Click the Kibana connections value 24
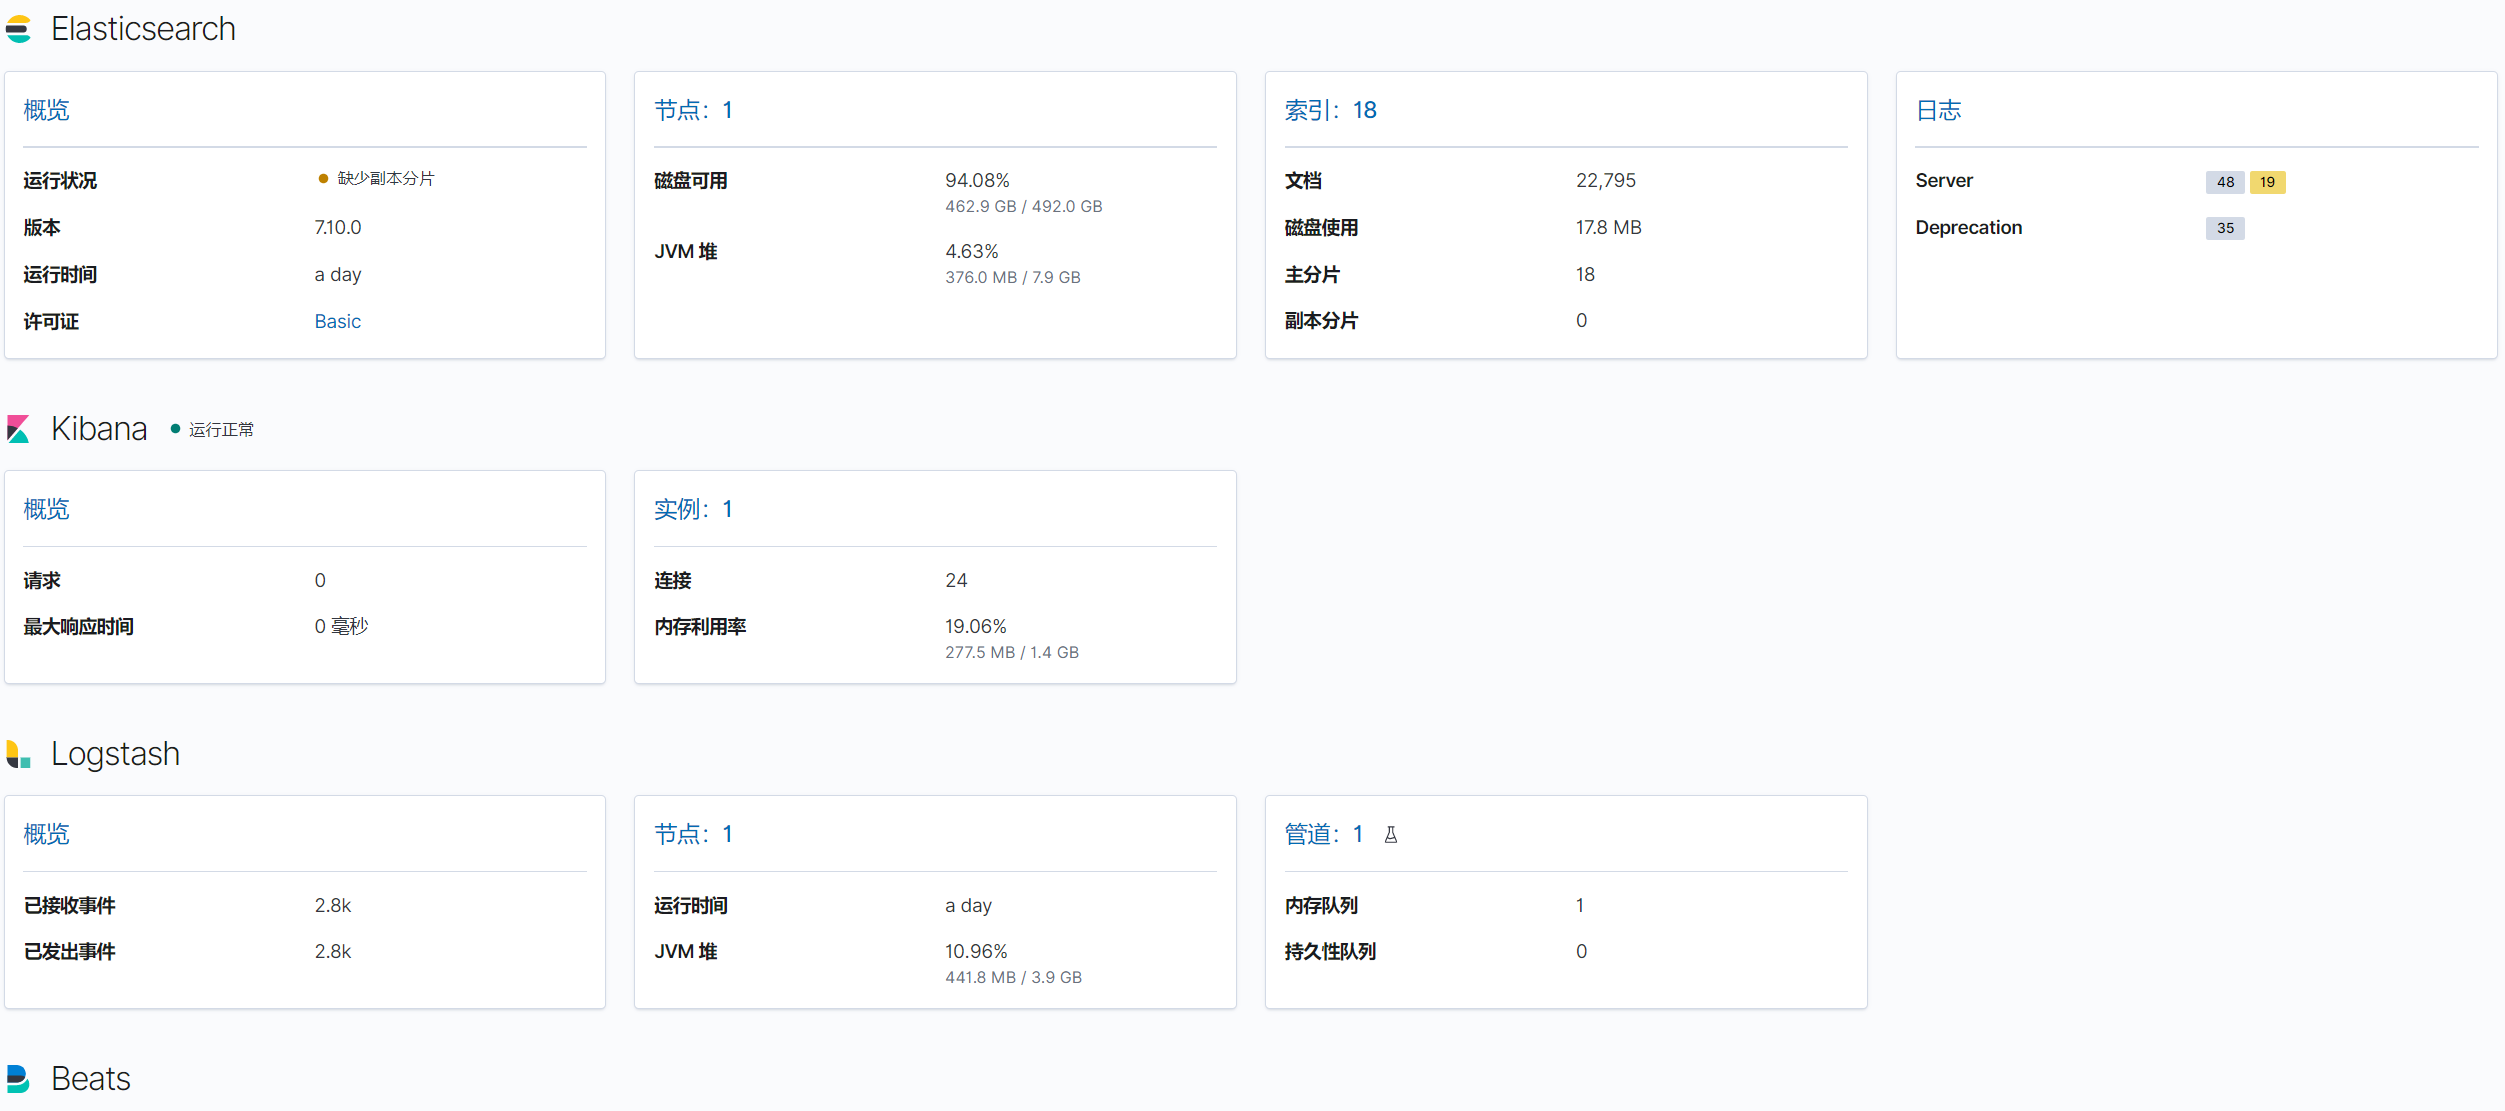The width and height of the screenshot is (2505, 1111). pos(956,580)
